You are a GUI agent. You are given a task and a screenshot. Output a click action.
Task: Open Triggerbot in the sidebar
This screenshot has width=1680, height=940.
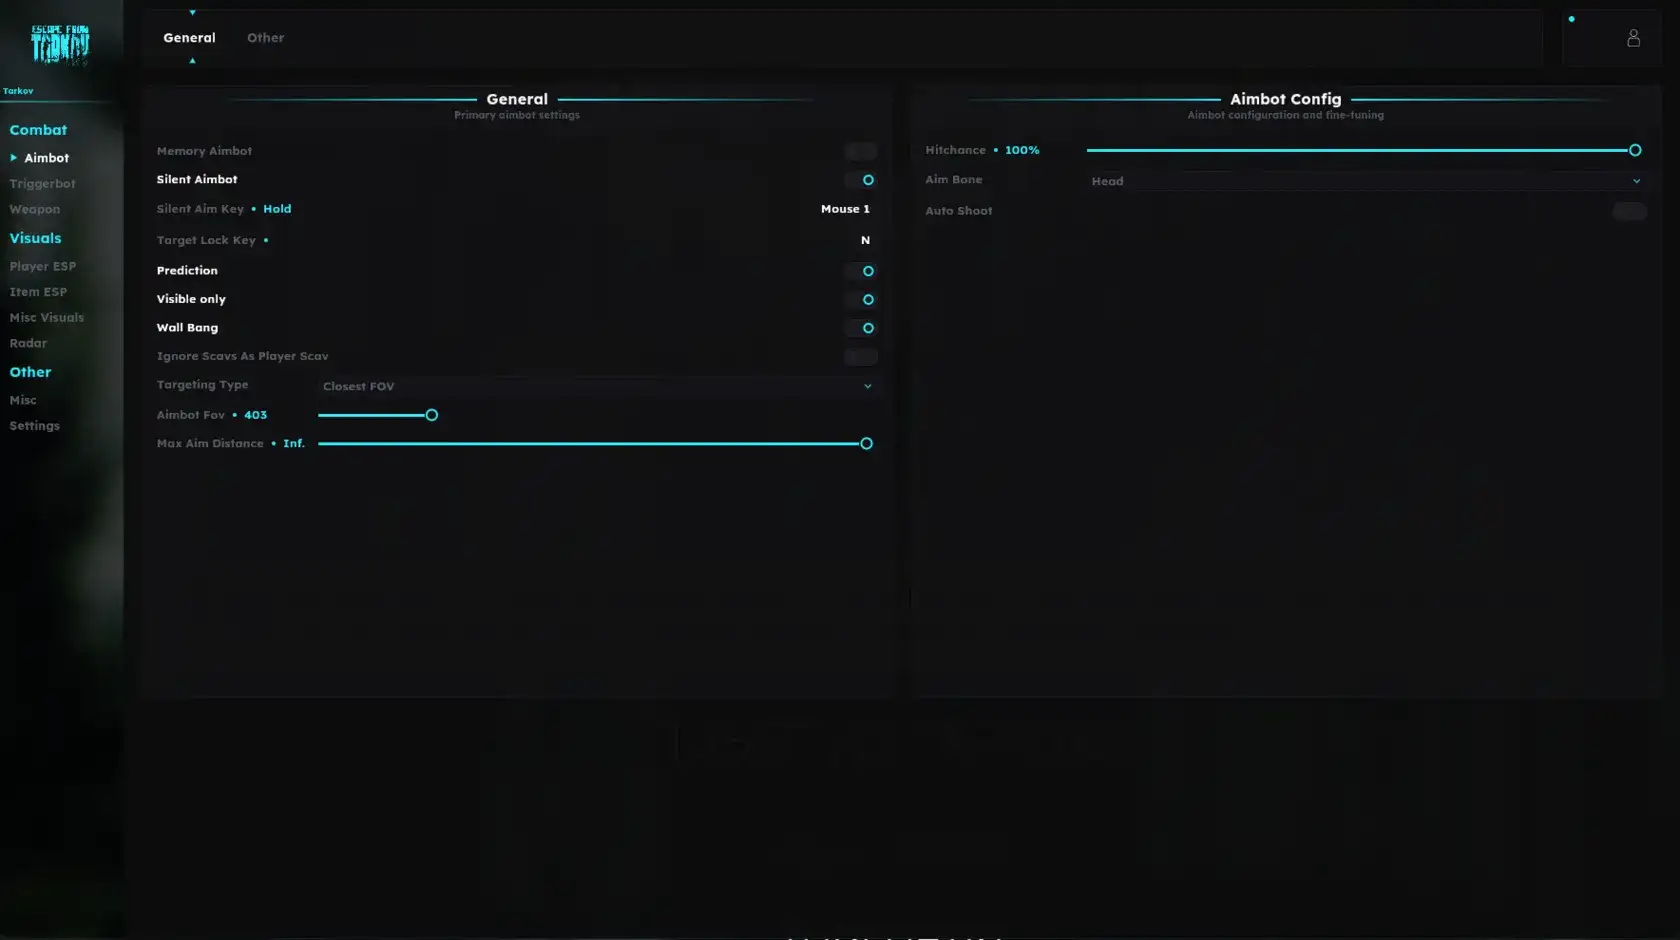(x=42, y=184)
